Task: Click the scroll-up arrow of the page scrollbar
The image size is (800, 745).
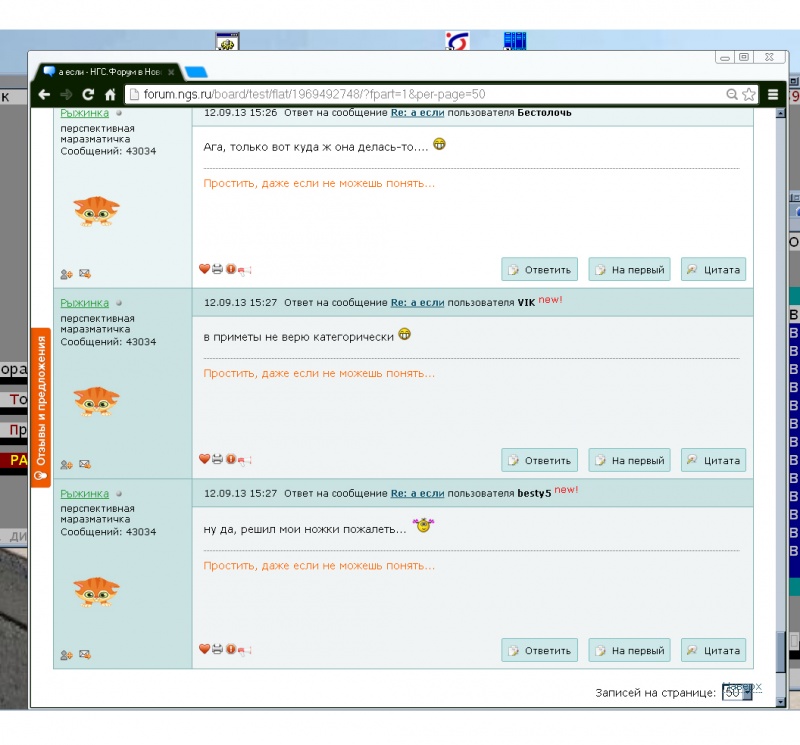Action: (781, 113)
